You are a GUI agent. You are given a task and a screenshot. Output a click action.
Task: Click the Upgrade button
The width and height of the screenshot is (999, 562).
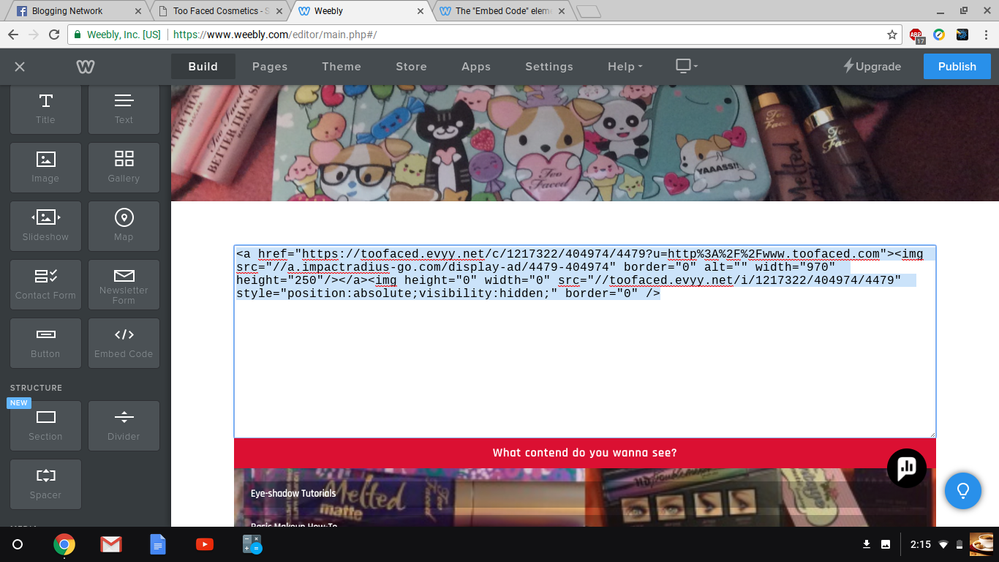872,66
